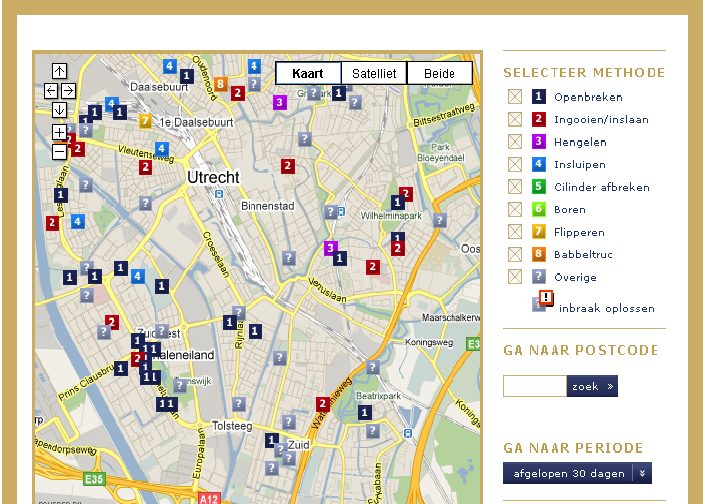The width and height of the screenshot is (705, 504).
Task: Click the purple 3 marker south of Binnenstad
Action: tap(330, 248)
